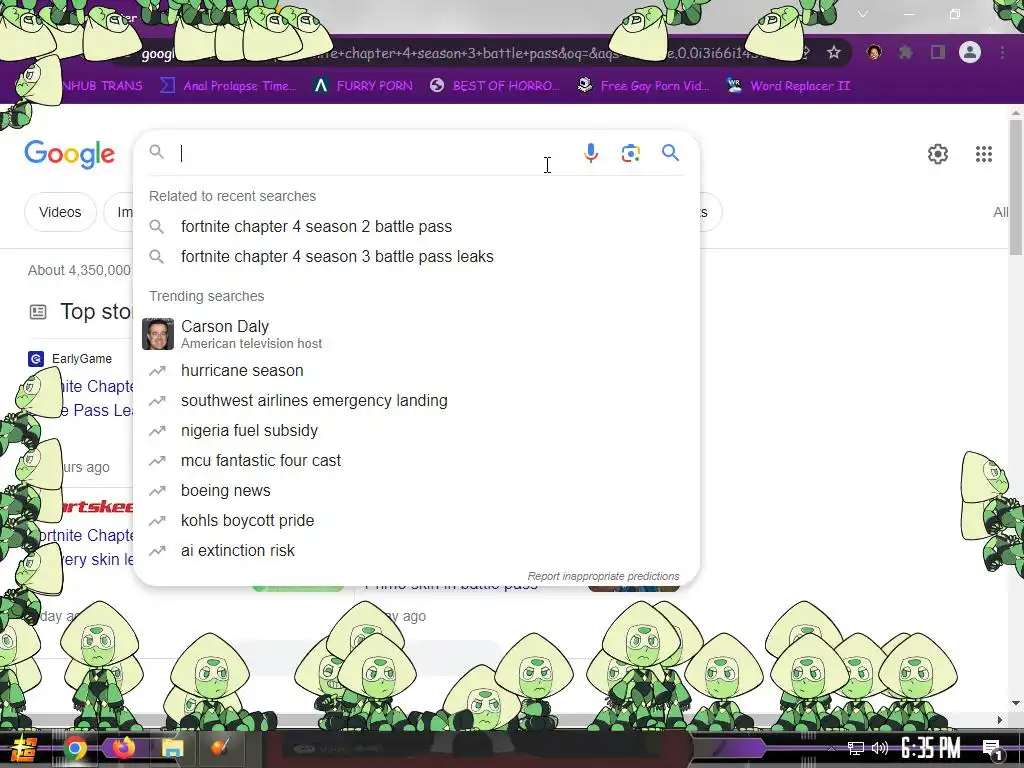
Task: Click the Google logo
Action: 70,154
